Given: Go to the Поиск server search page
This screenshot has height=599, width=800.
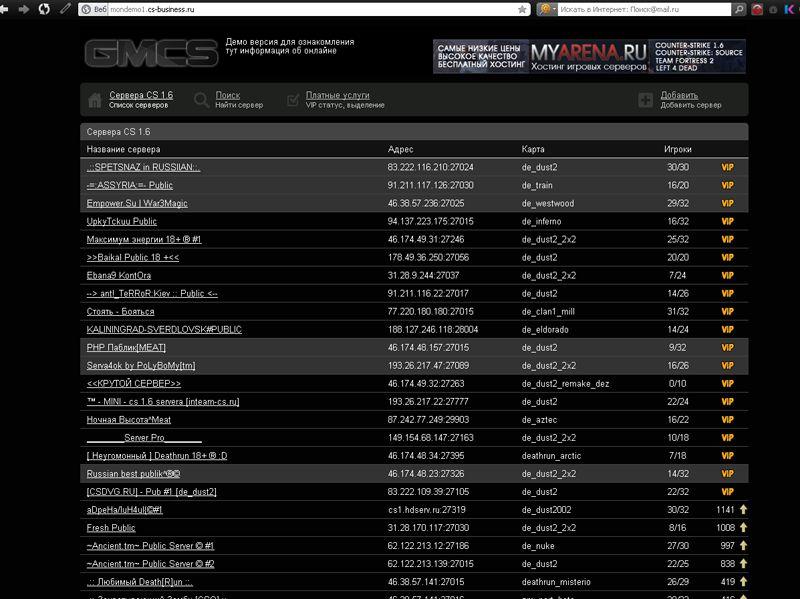Looking at the screenshot, I should (x=227, y=95).
